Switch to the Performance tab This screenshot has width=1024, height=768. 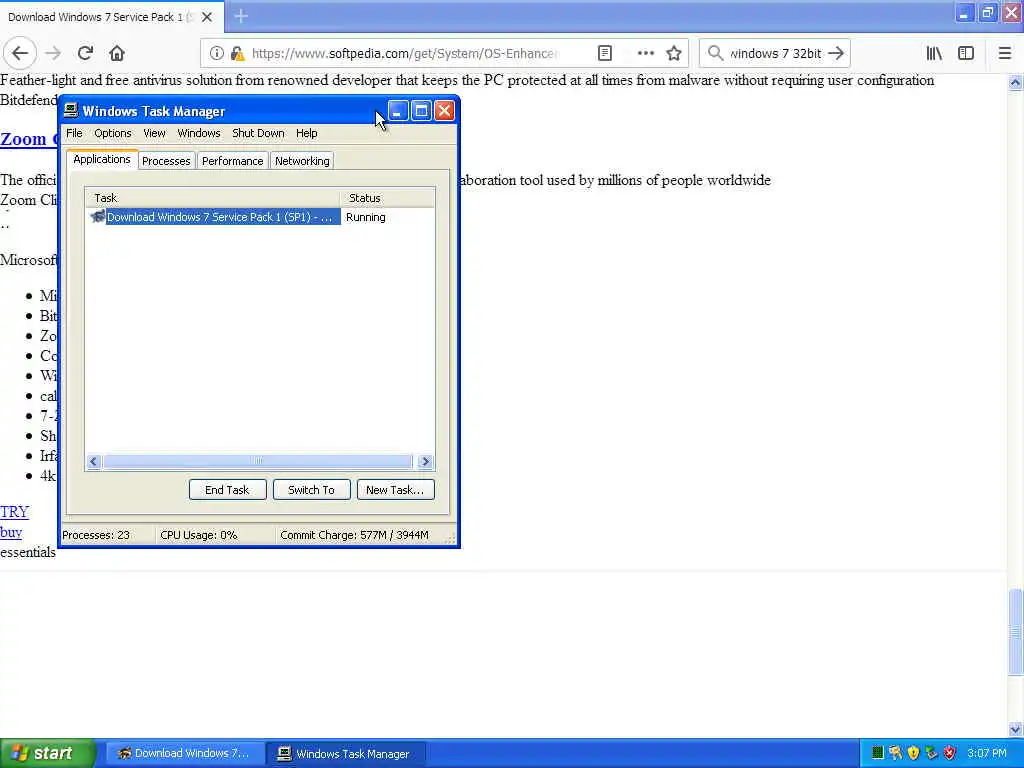pos(232,161)
